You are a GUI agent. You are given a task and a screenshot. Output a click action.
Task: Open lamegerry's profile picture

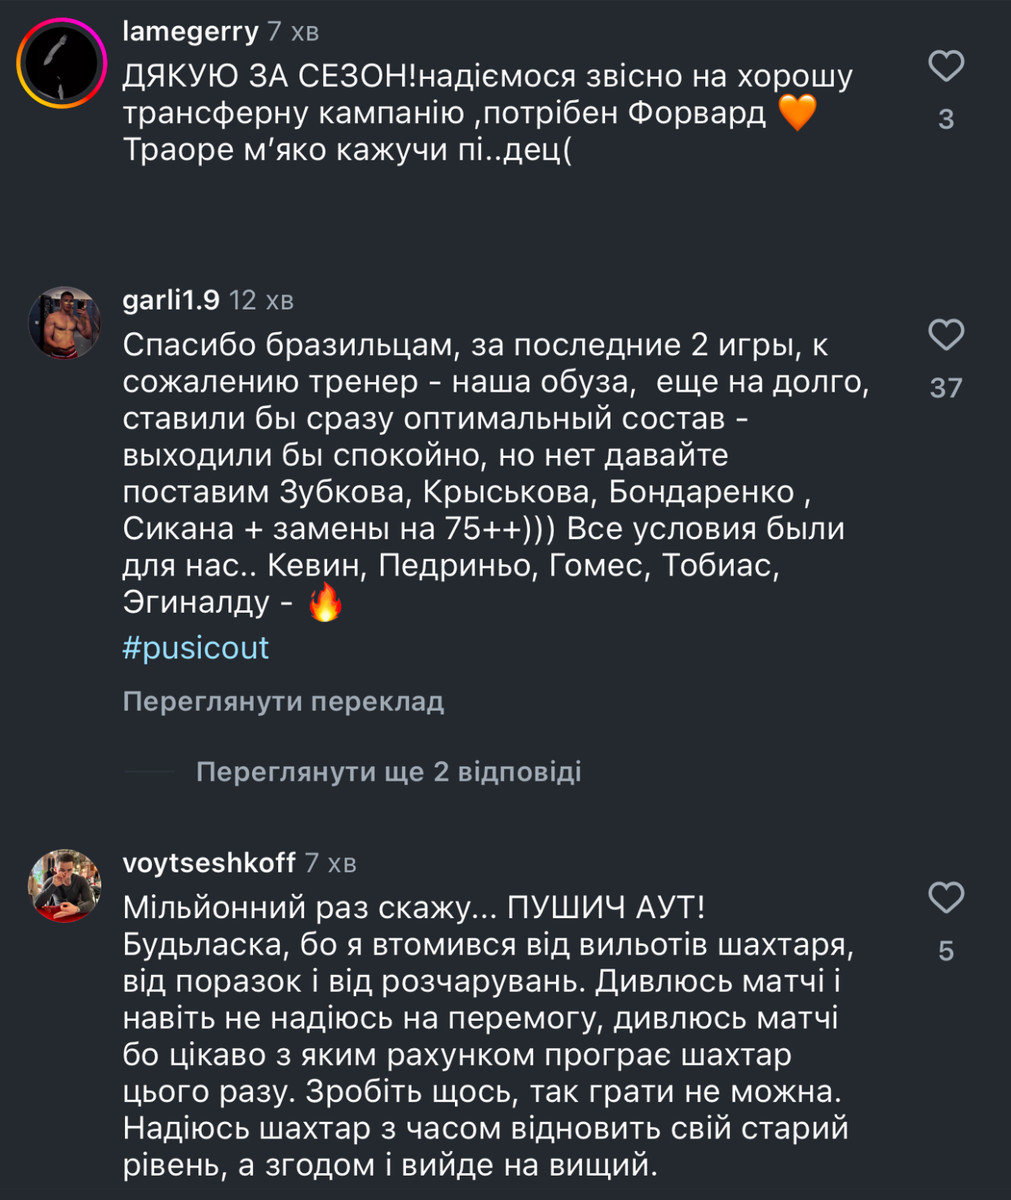62,62
